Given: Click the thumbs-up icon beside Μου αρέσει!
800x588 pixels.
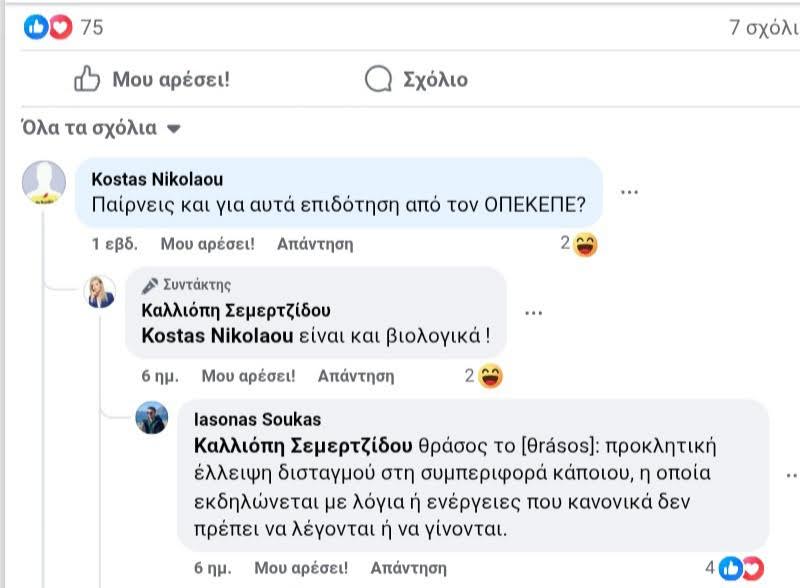Looking at the screenshot, I should click(88, 79).
